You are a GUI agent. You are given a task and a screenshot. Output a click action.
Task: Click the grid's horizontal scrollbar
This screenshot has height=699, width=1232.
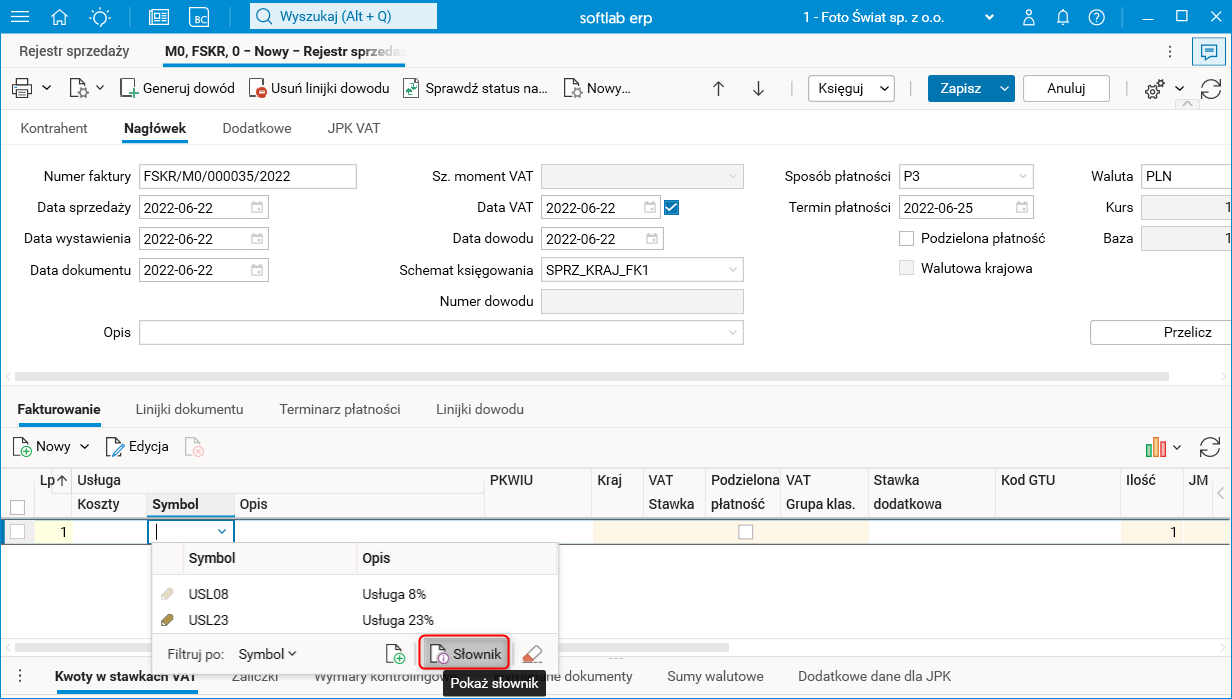coord(372,647)
